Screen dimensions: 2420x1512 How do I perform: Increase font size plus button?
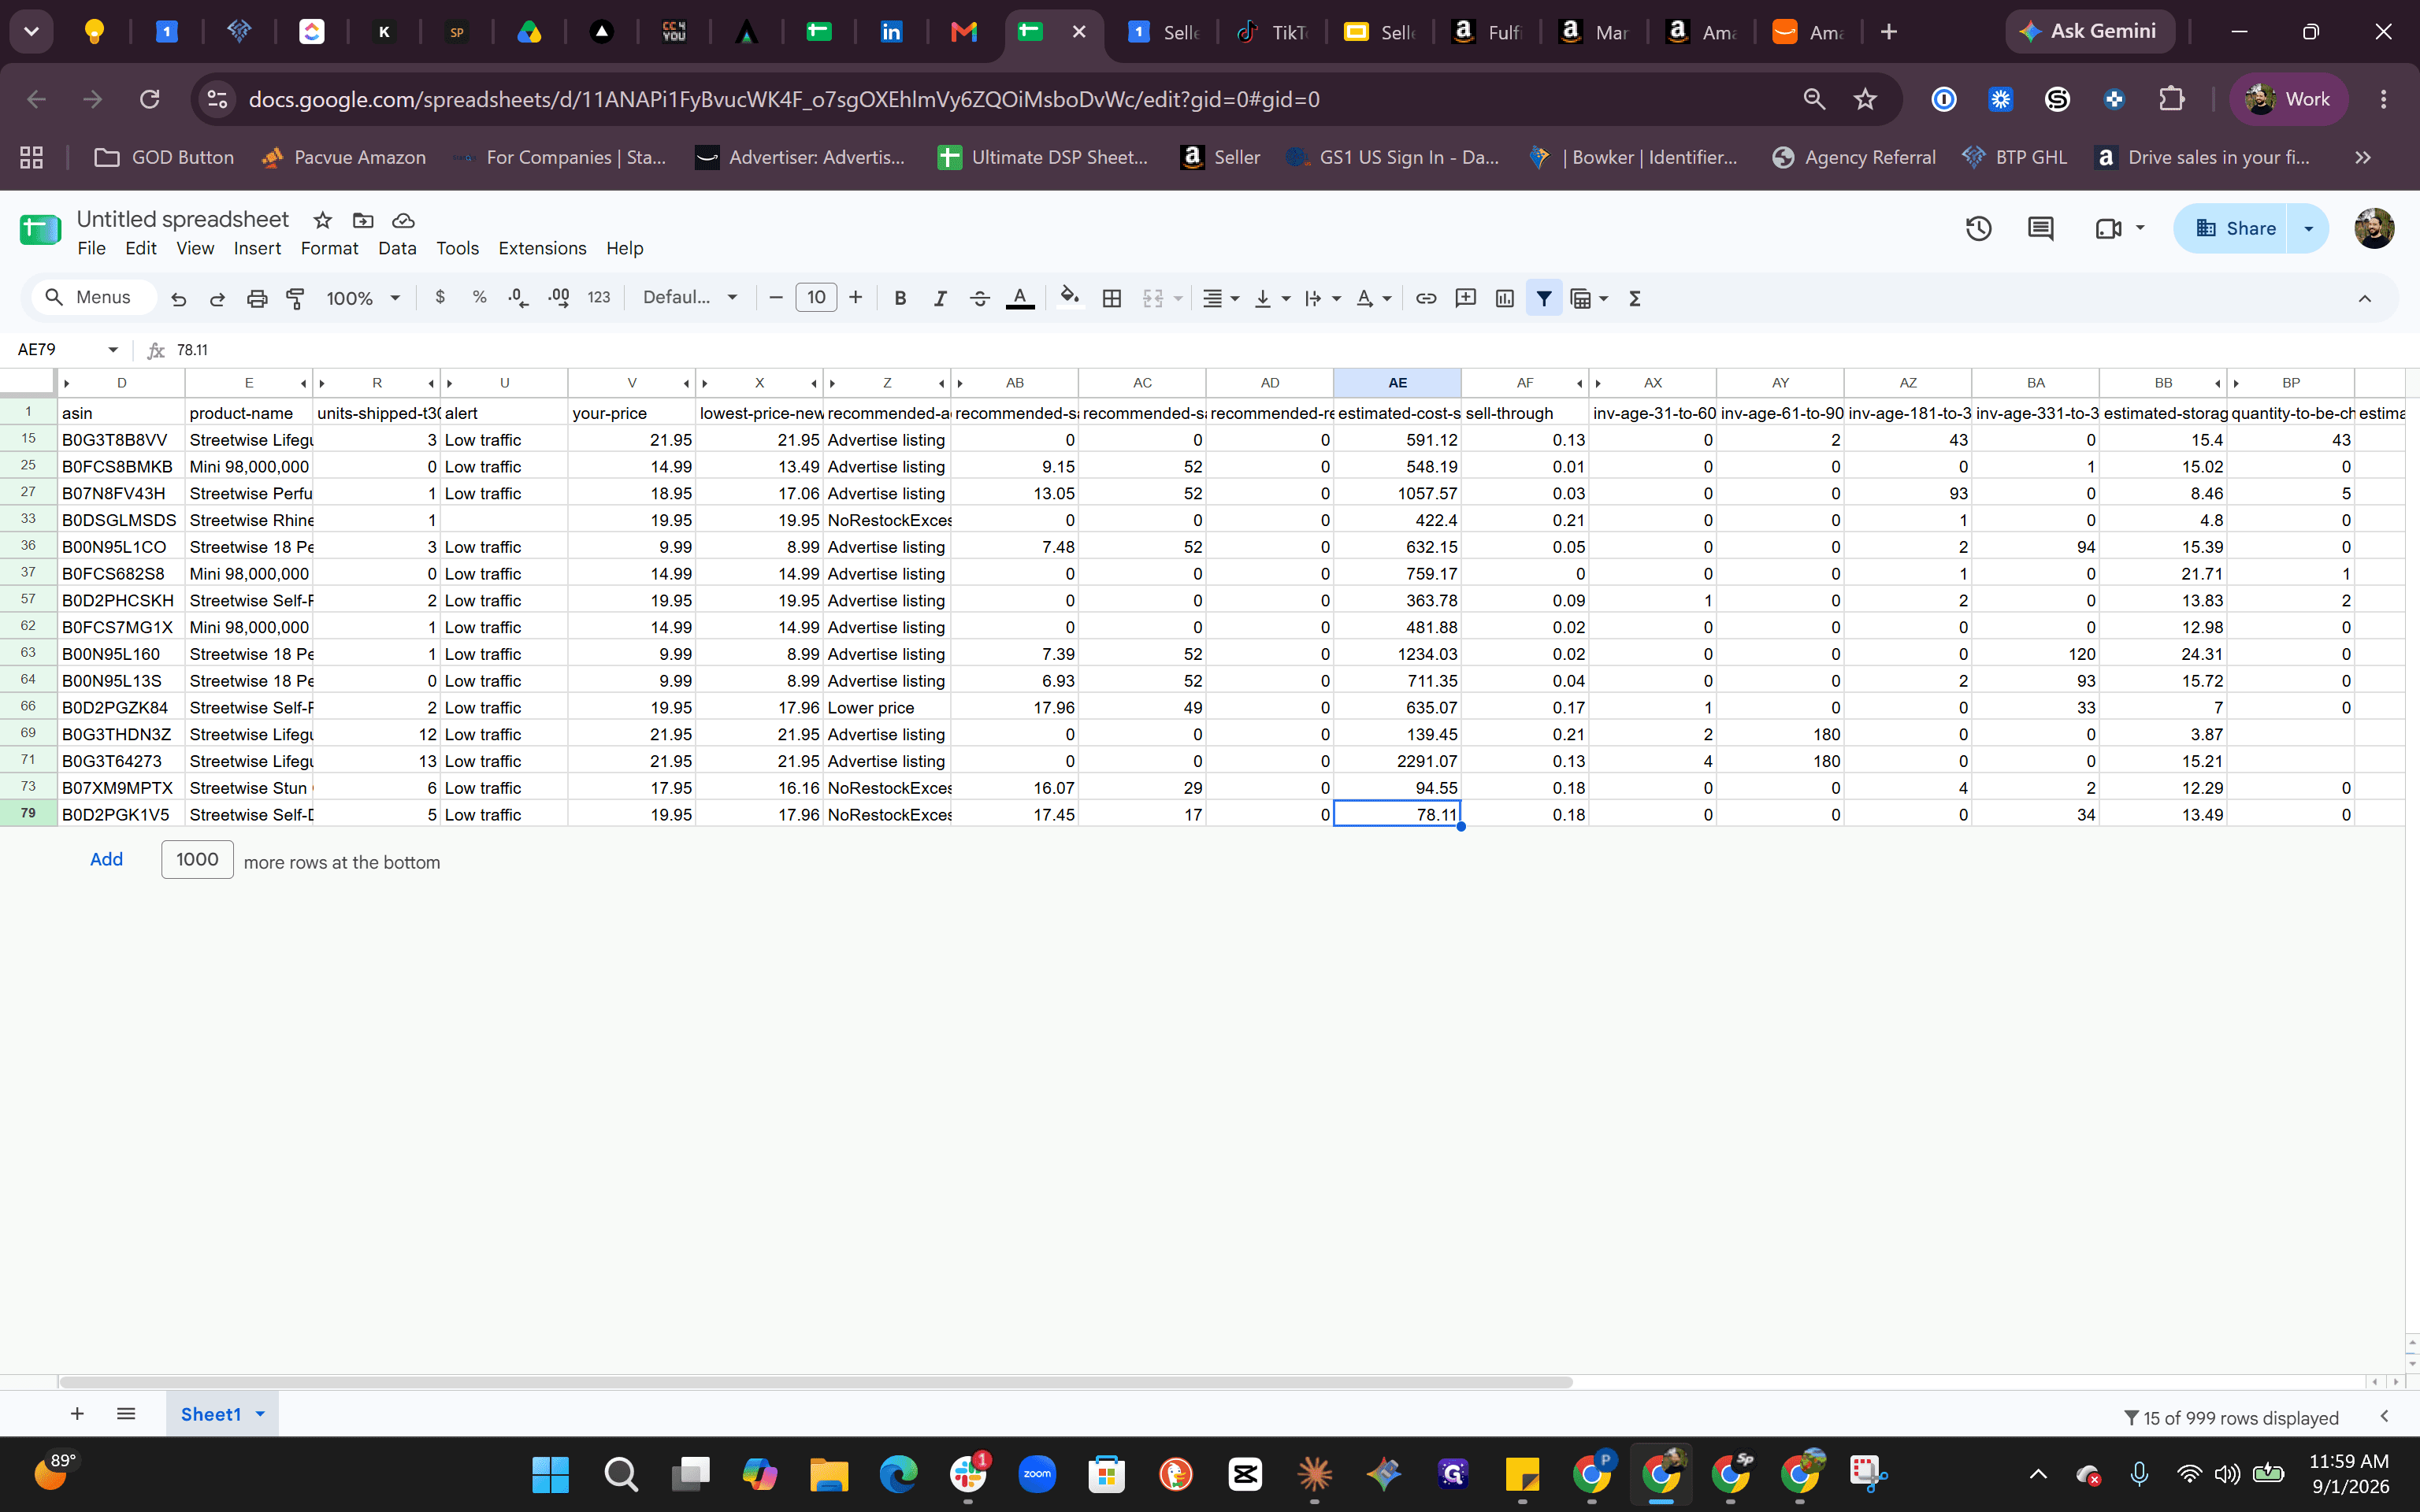tap(855, 298)
